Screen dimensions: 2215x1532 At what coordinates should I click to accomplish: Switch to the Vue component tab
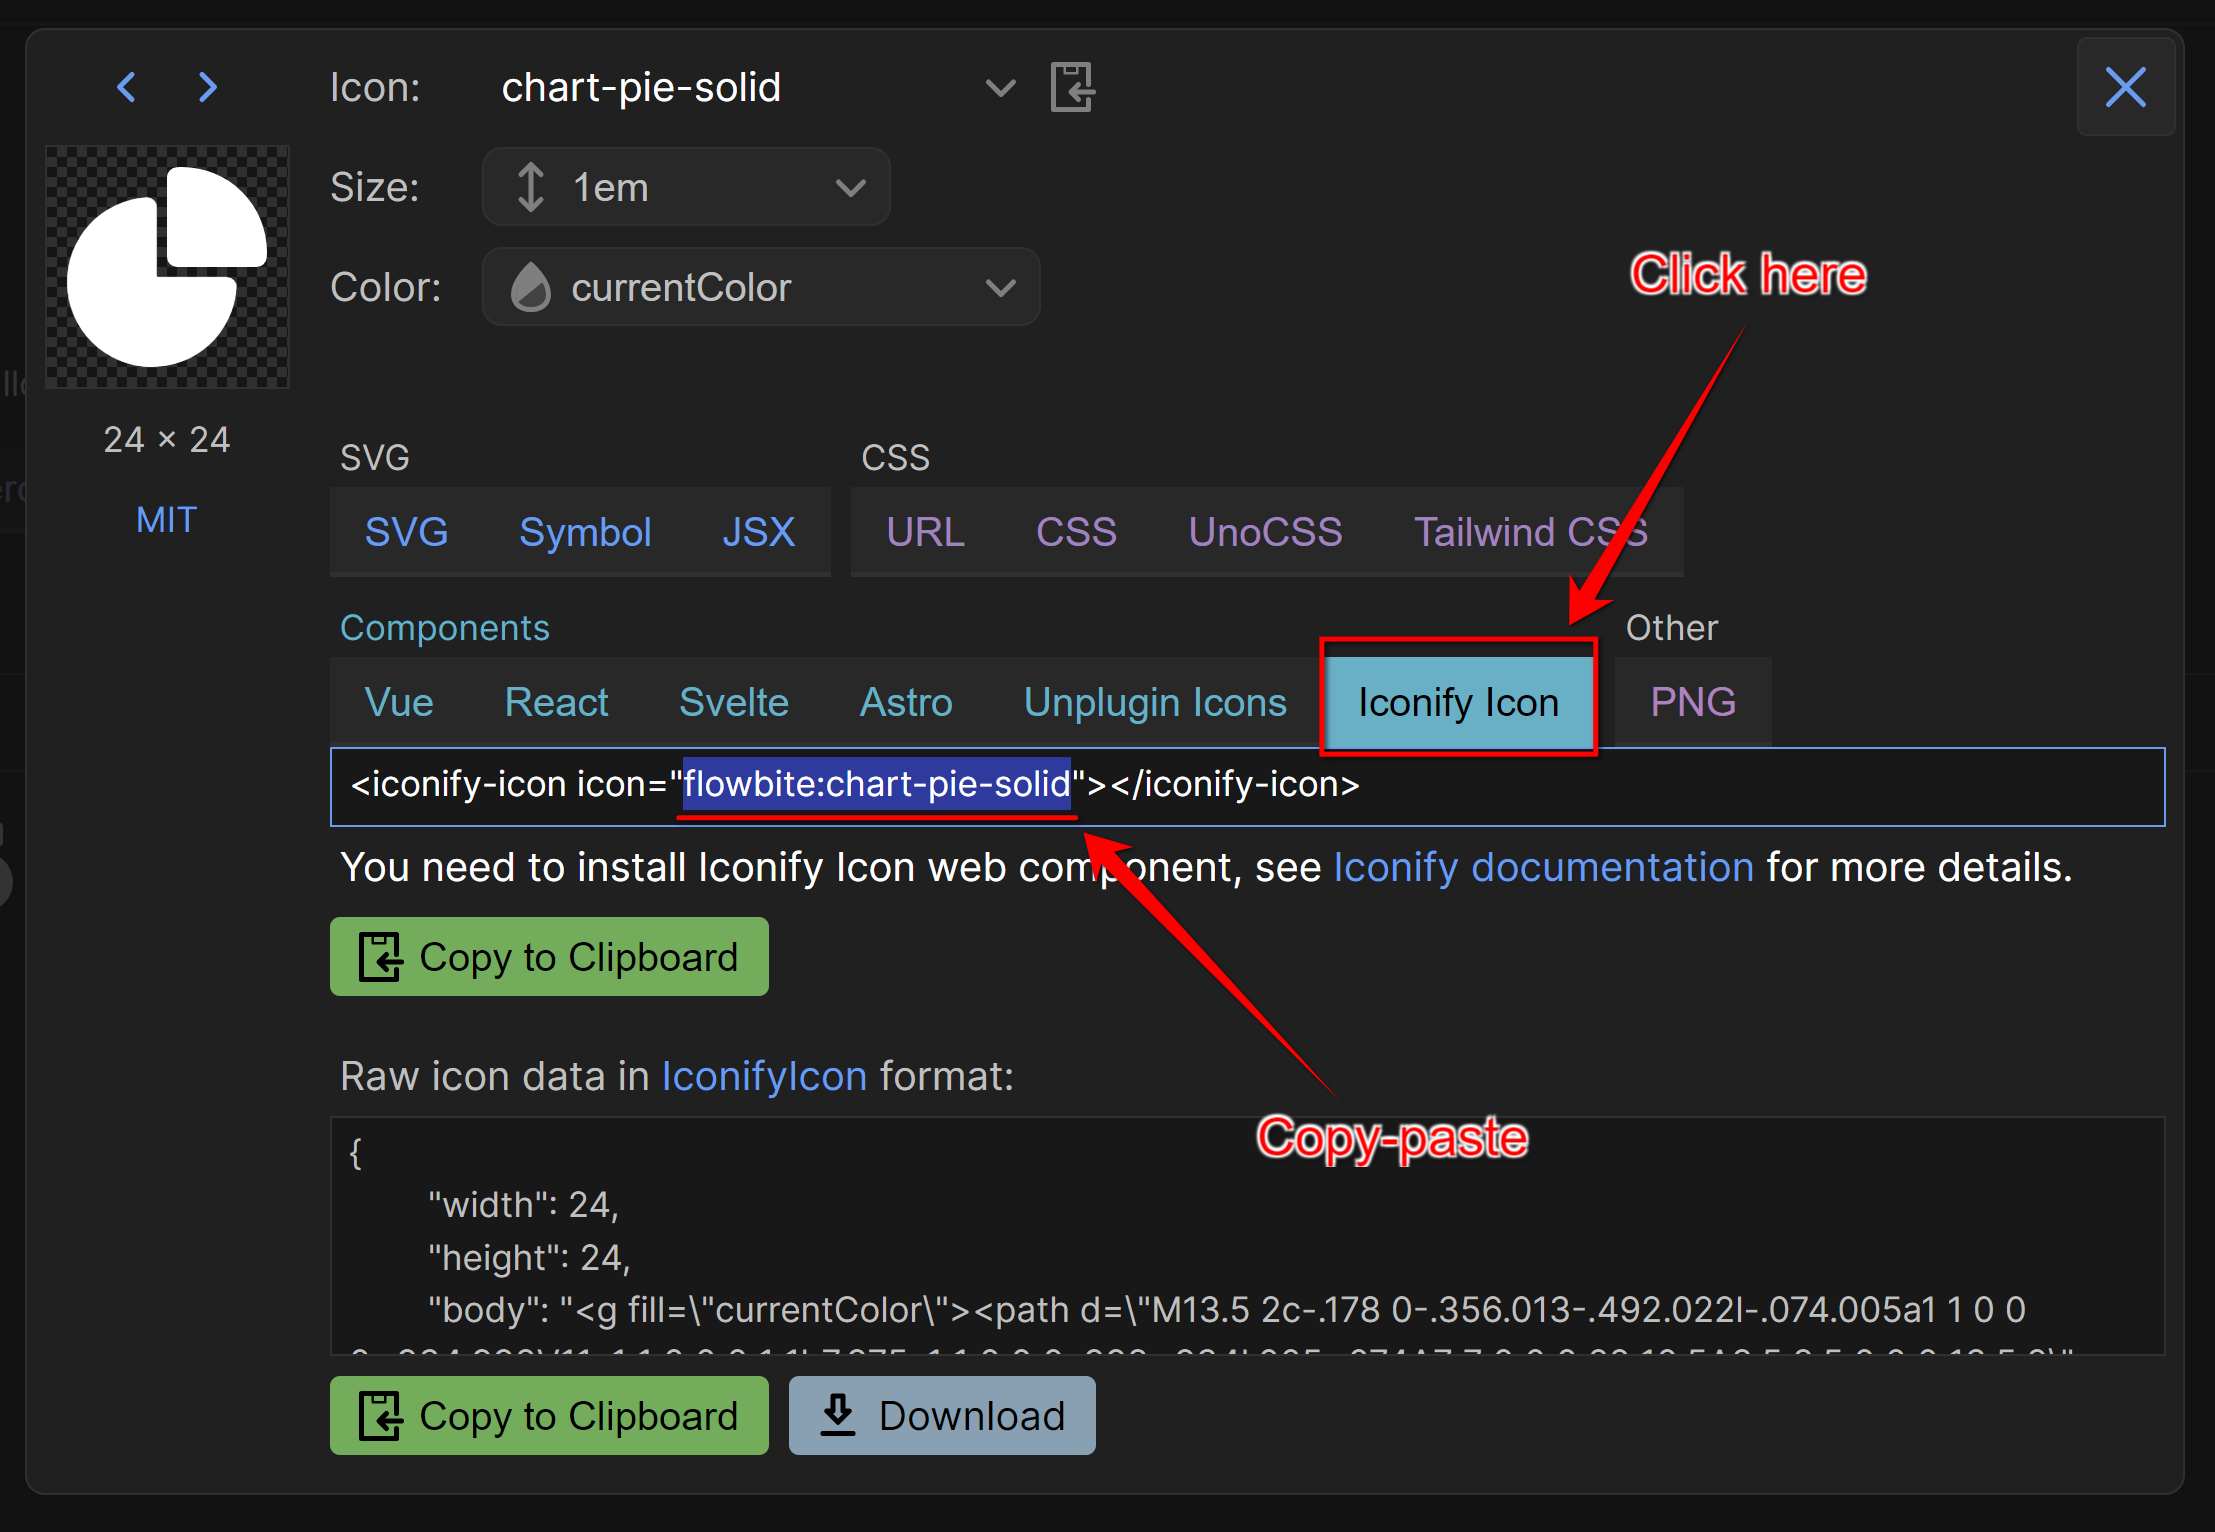399,702
